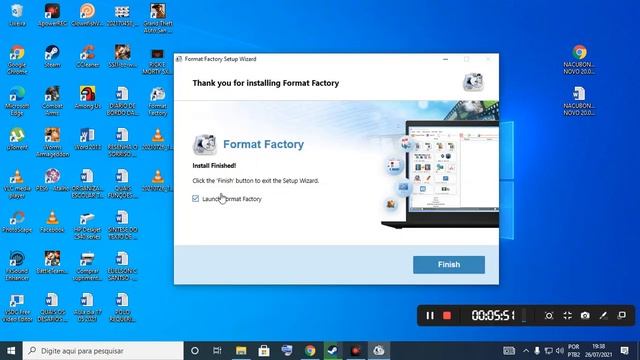Open the NACUBON NOVO Word document on the desktop
Screen dimensions: 640x360
579,101
